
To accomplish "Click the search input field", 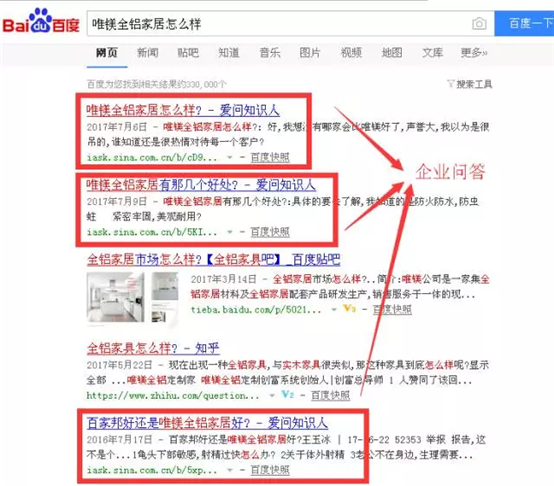I will (x=279, y=24).
